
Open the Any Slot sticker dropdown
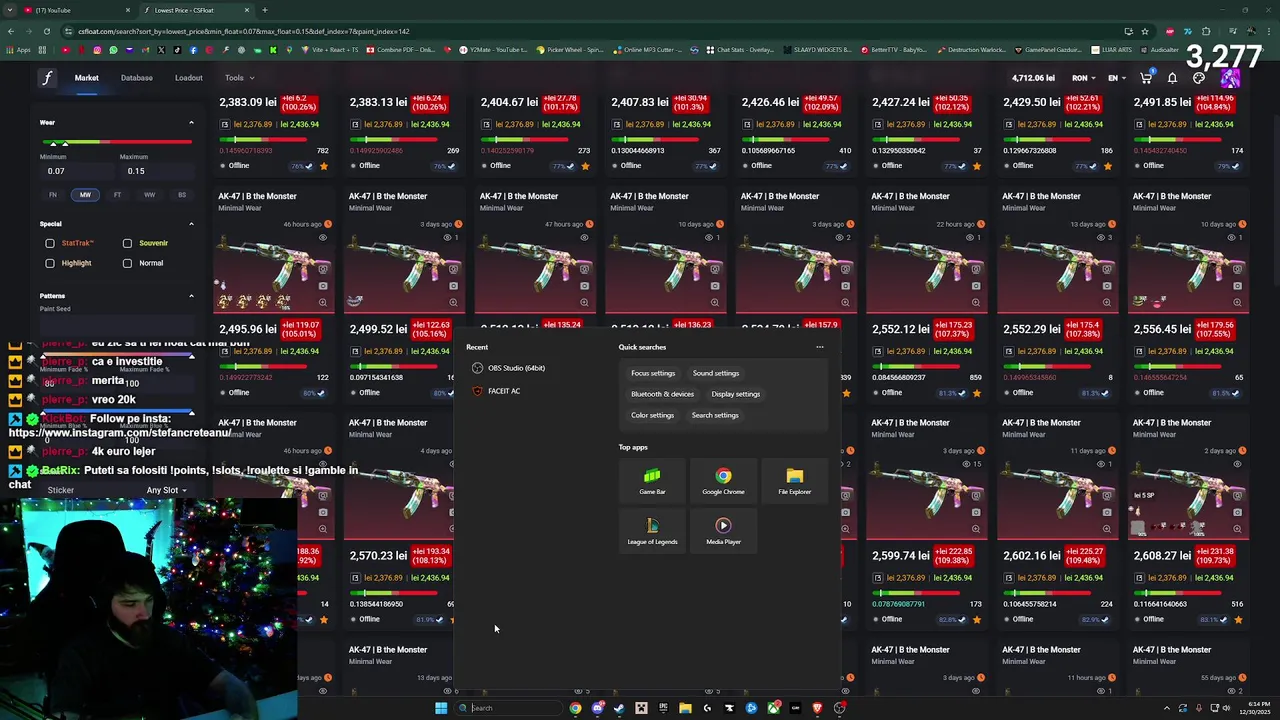click(x=166, y=490)
